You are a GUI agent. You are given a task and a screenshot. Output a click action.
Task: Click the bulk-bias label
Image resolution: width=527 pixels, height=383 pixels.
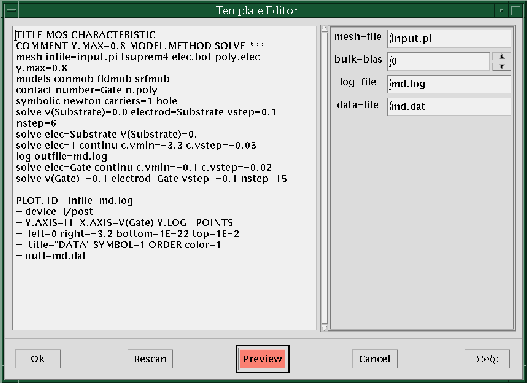358,59
